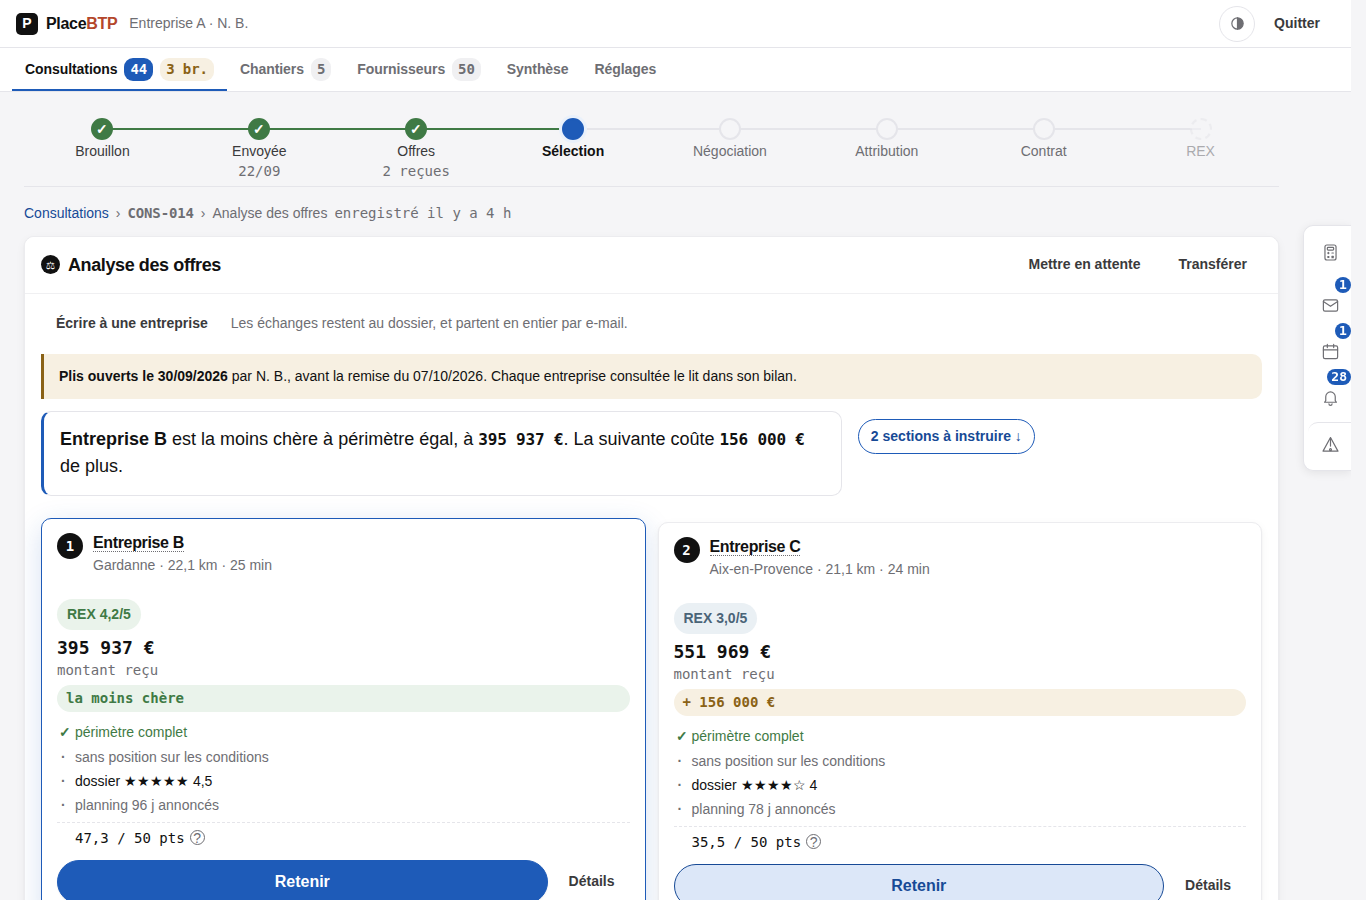Toggle the dark mode contrast icon
Viewport: 1366px width, 900px height.
pyautogui.click(x=1237, y=23)
